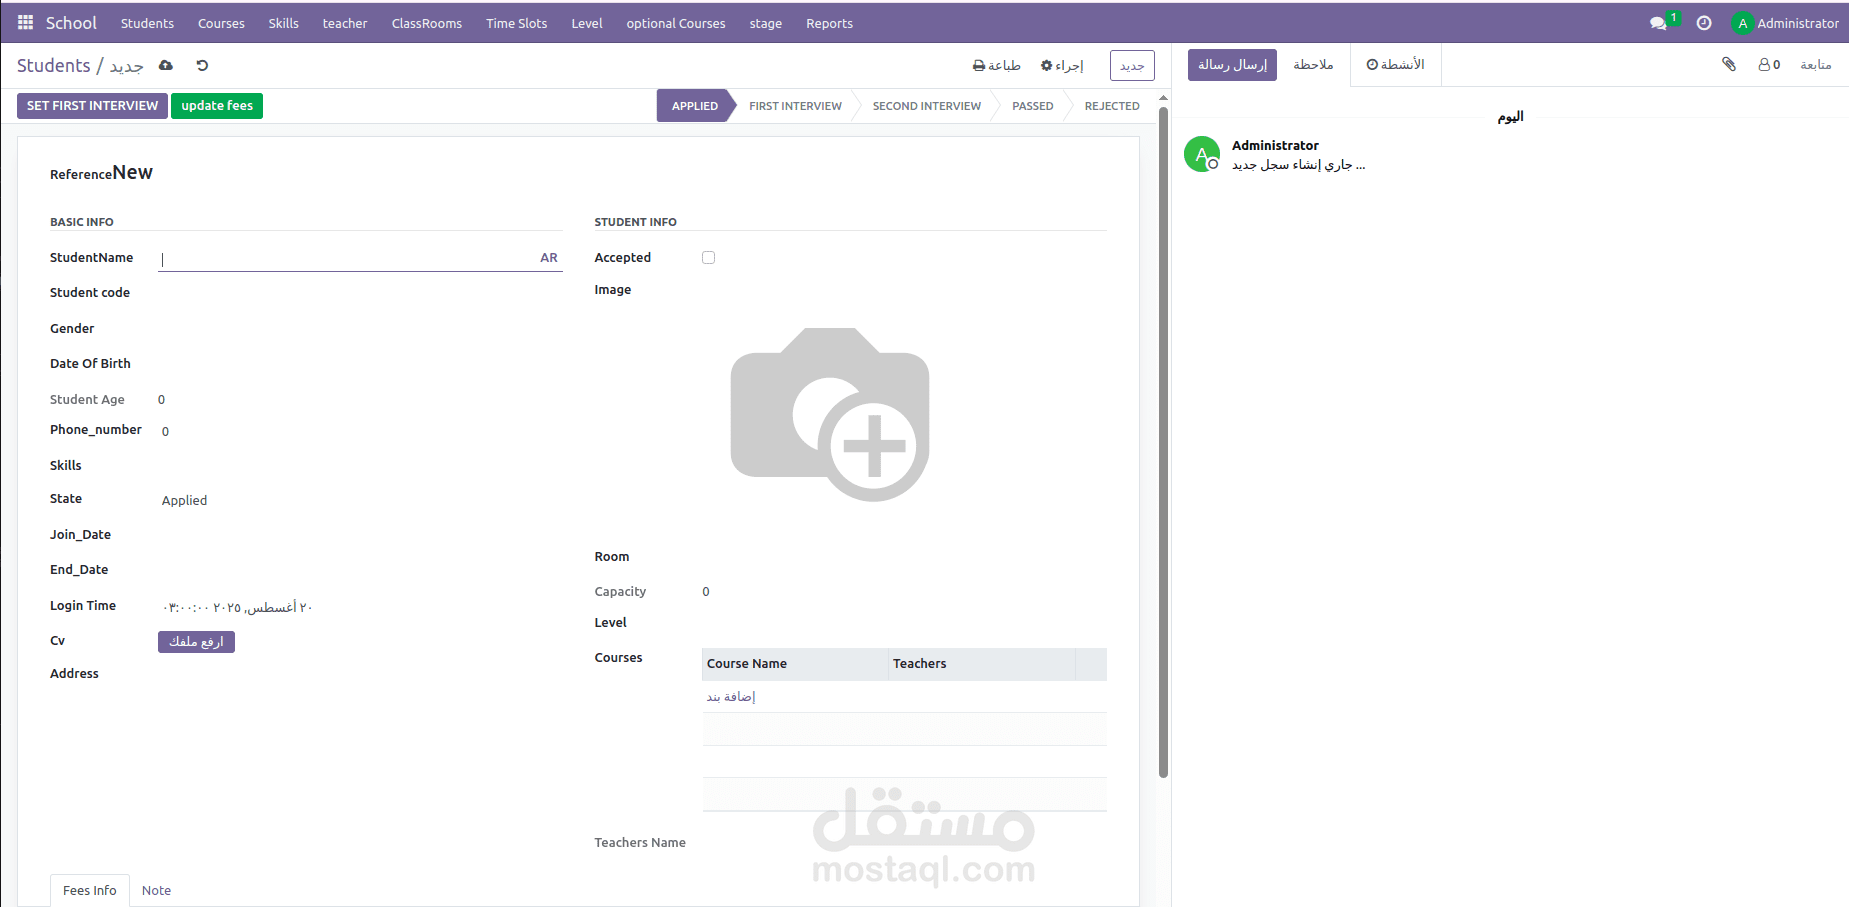The width and height of the screenshot is (1849, 907).
Task: Click the apps grid icon next to School
Action: pos(24,22)
